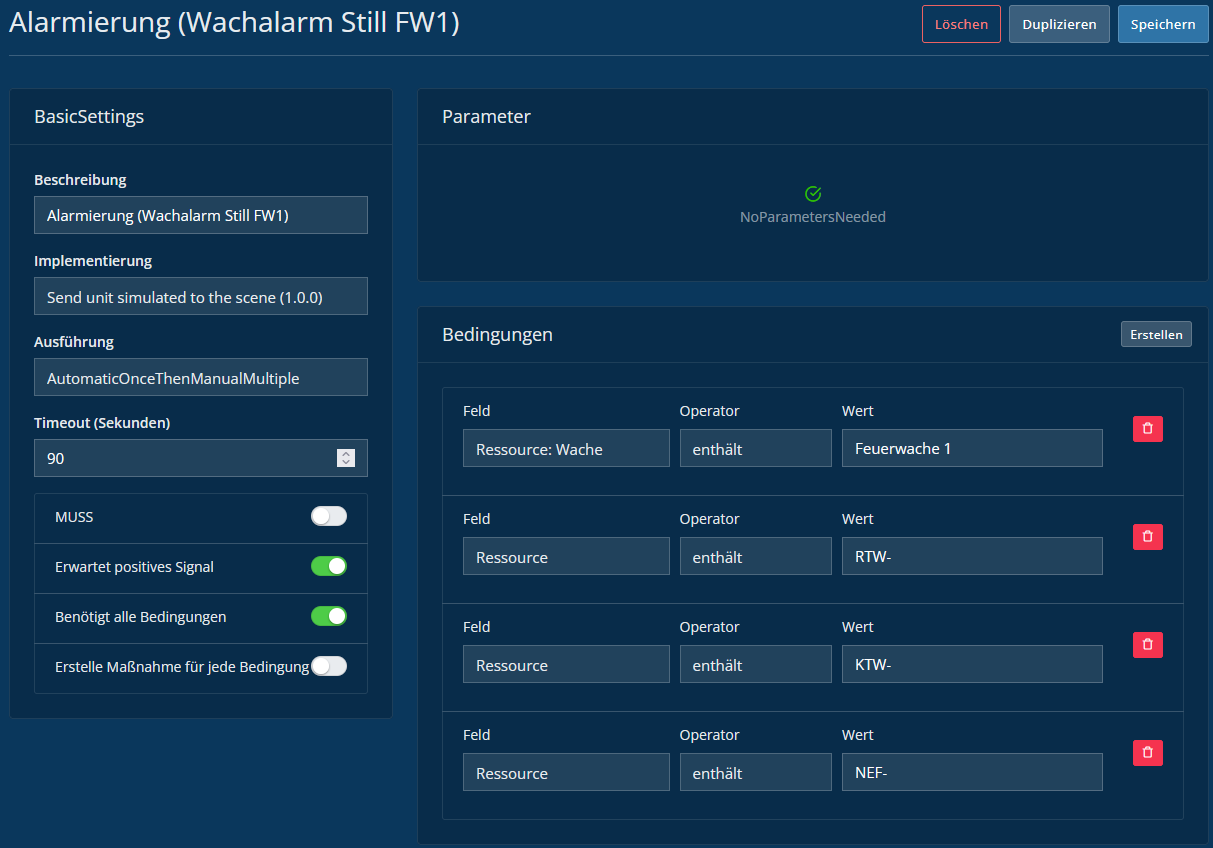This screenshot has height=848, width=1213.
Task: Delete the RTW- condition via trash icon
Action: click(x=1147, y=537)
